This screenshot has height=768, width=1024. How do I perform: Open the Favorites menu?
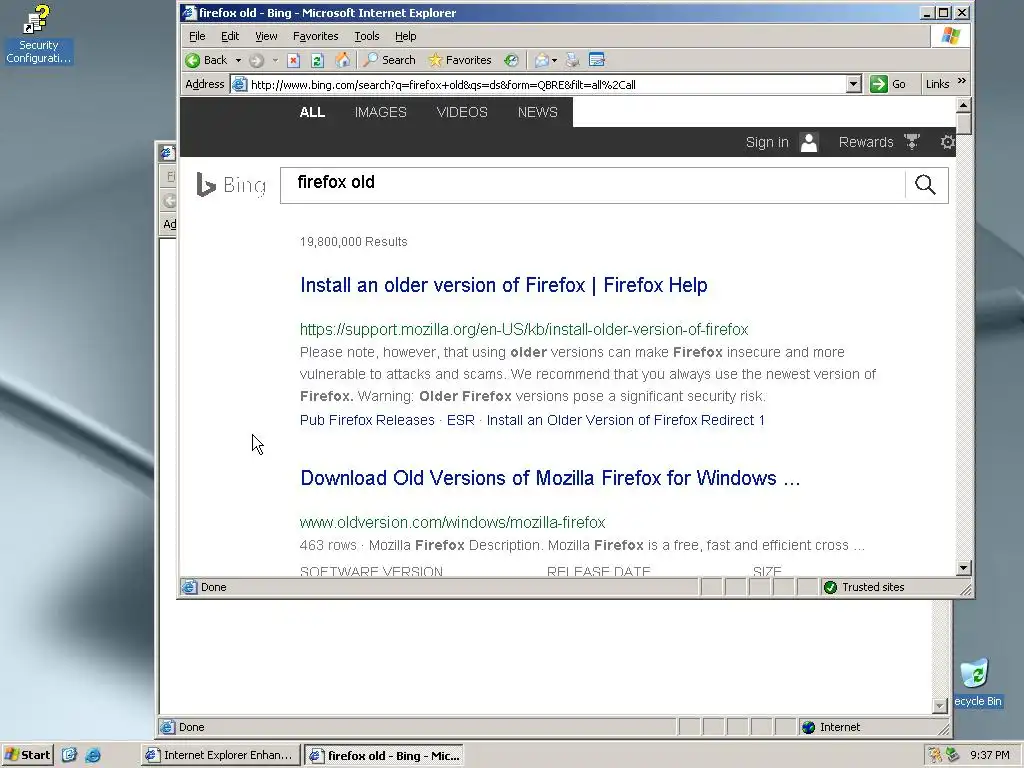point(315,37)
